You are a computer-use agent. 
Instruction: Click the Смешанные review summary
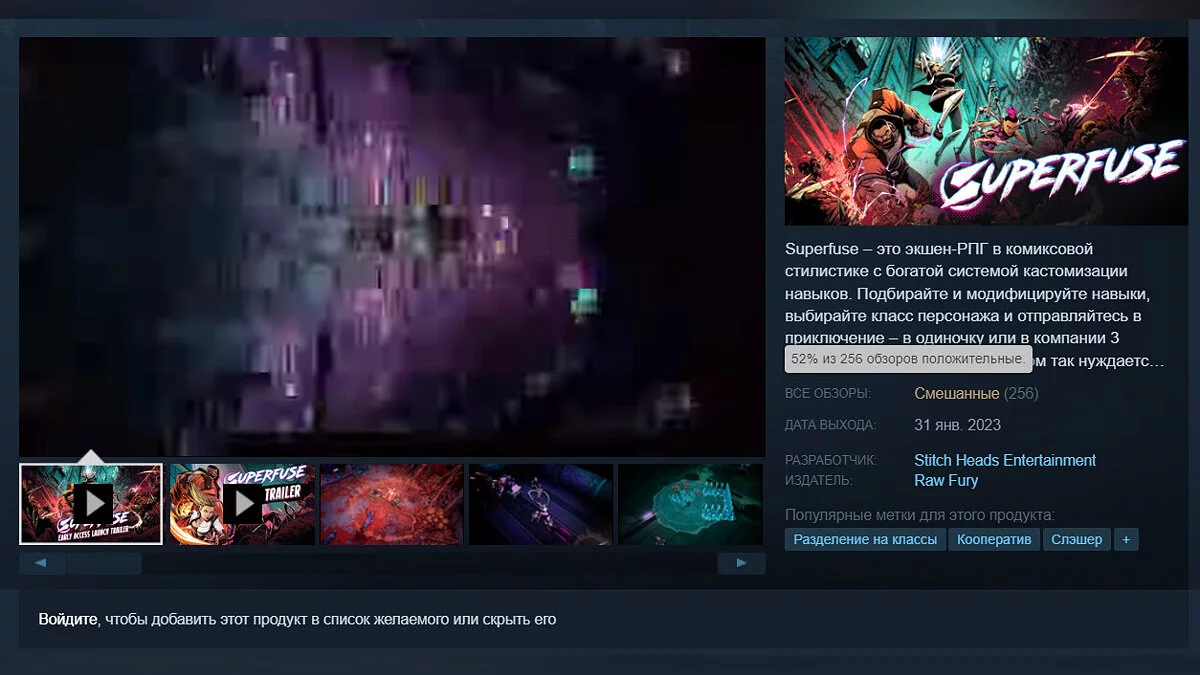[956, 393]
